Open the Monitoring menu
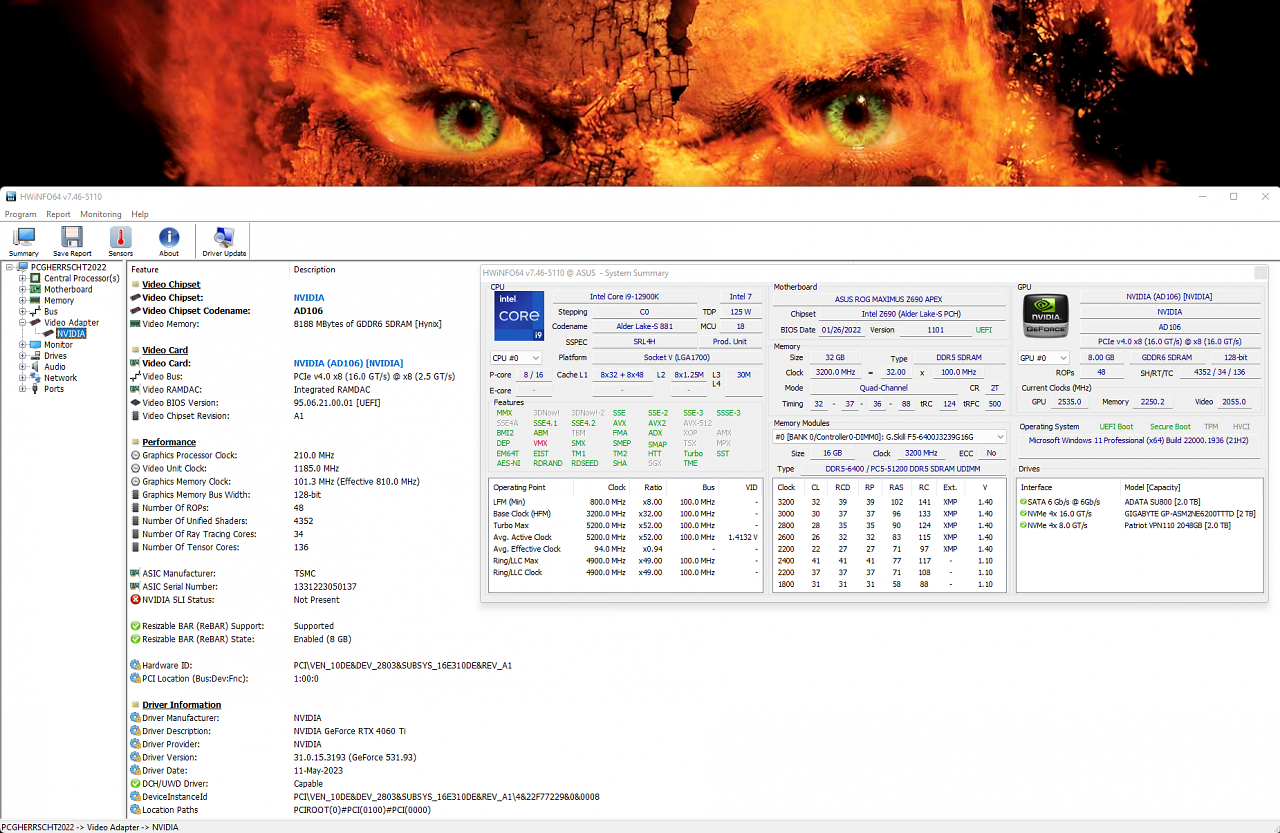1280x833 pixels. (x=101, y=214)
